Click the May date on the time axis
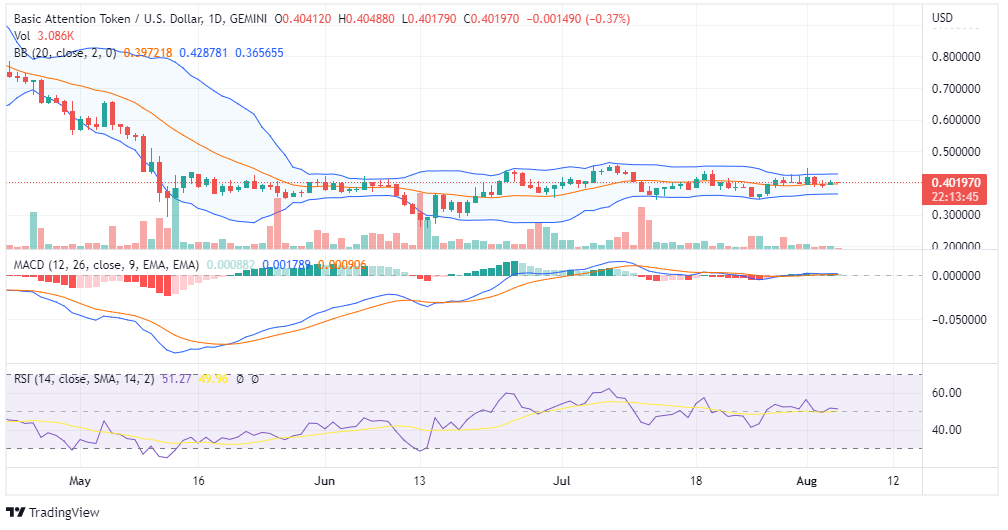 [81, 481]
